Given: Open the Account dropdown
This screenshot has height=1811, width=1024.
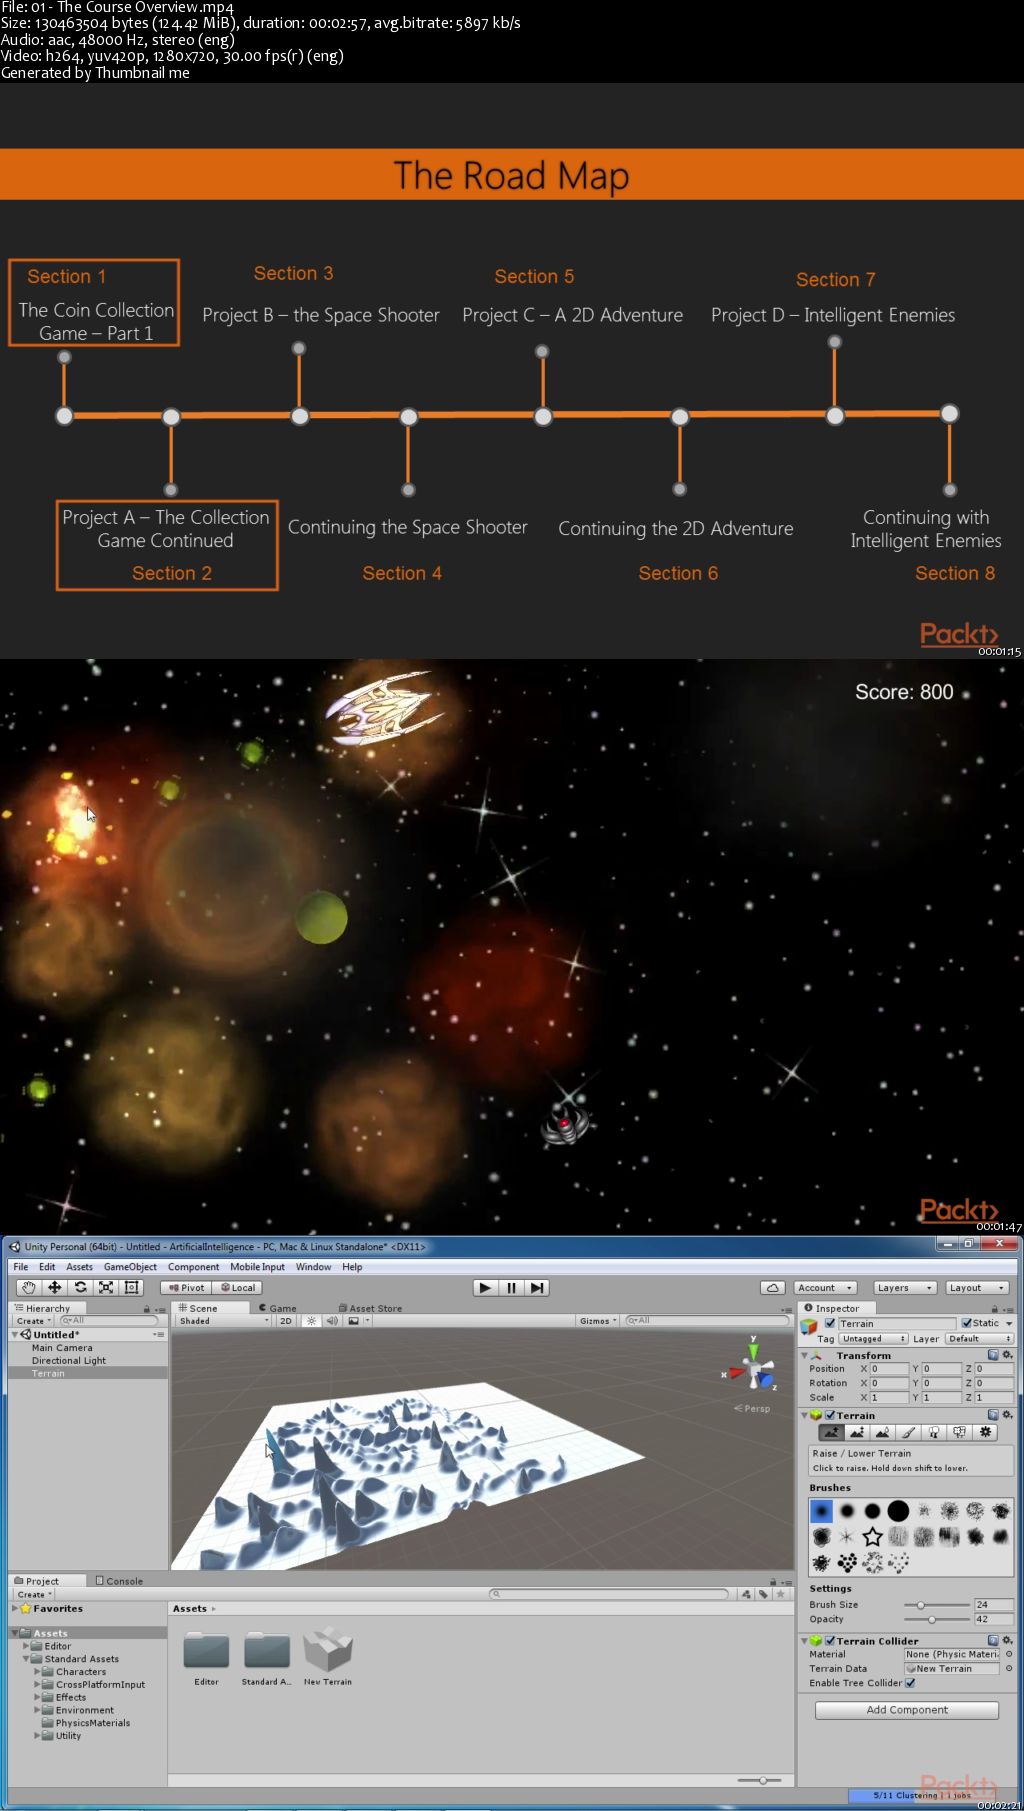Looking at the screenshot, I should click(825, 1287).
